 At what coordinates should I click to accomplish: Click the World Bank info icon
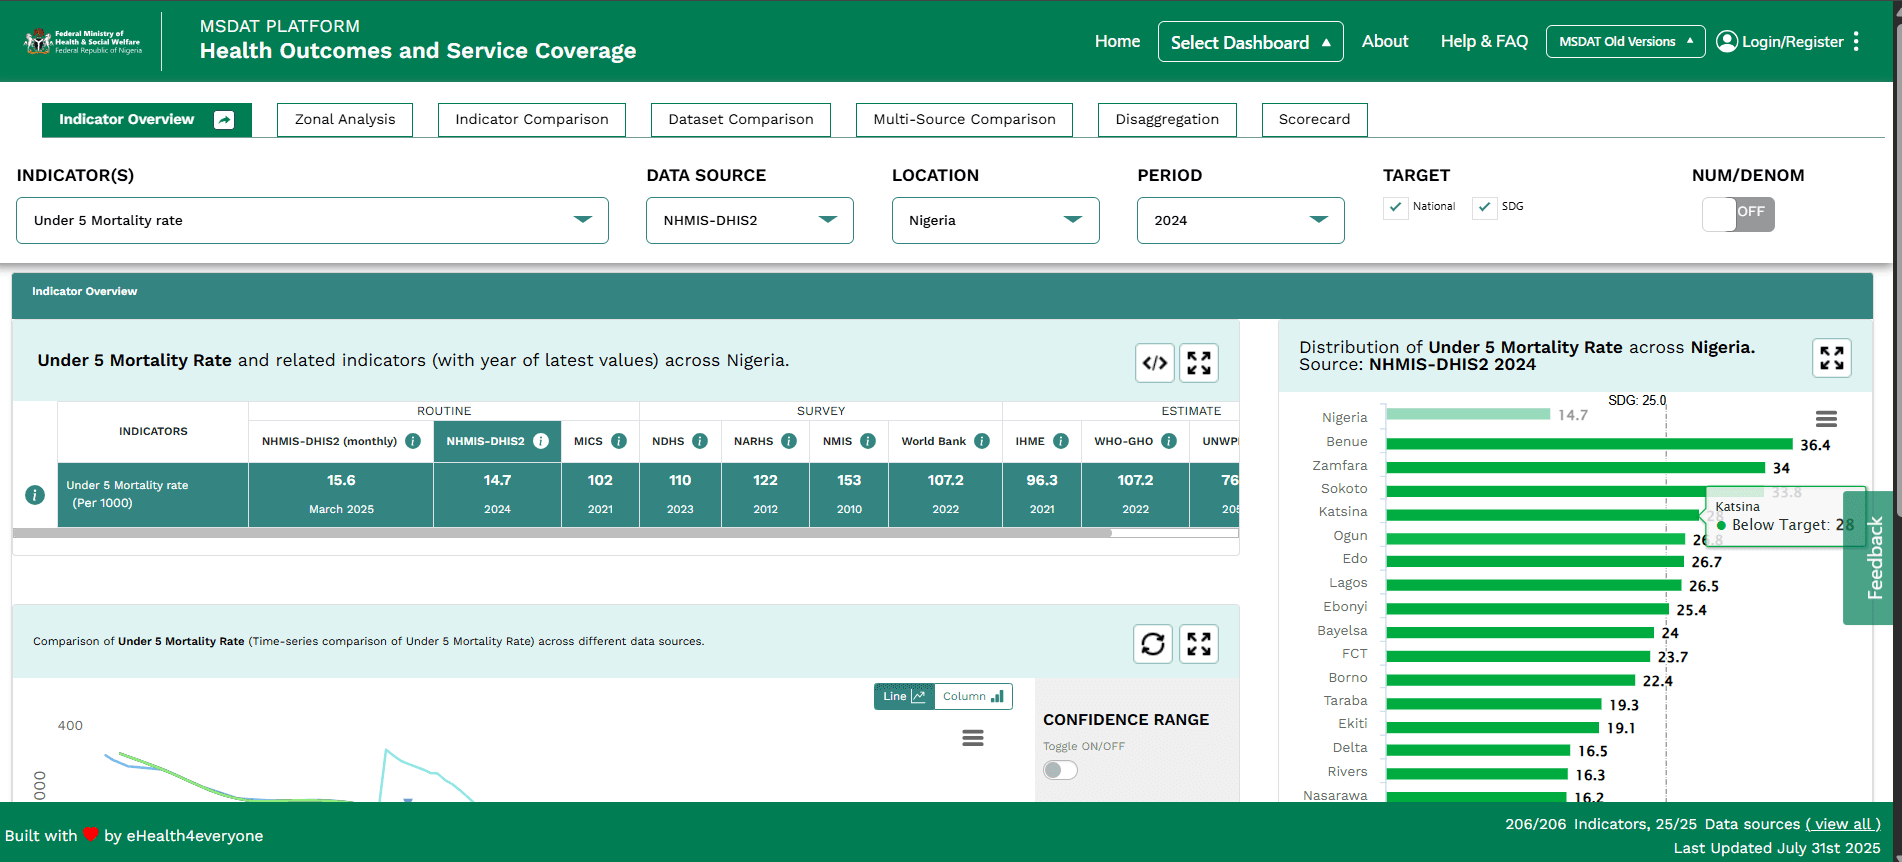982,441
